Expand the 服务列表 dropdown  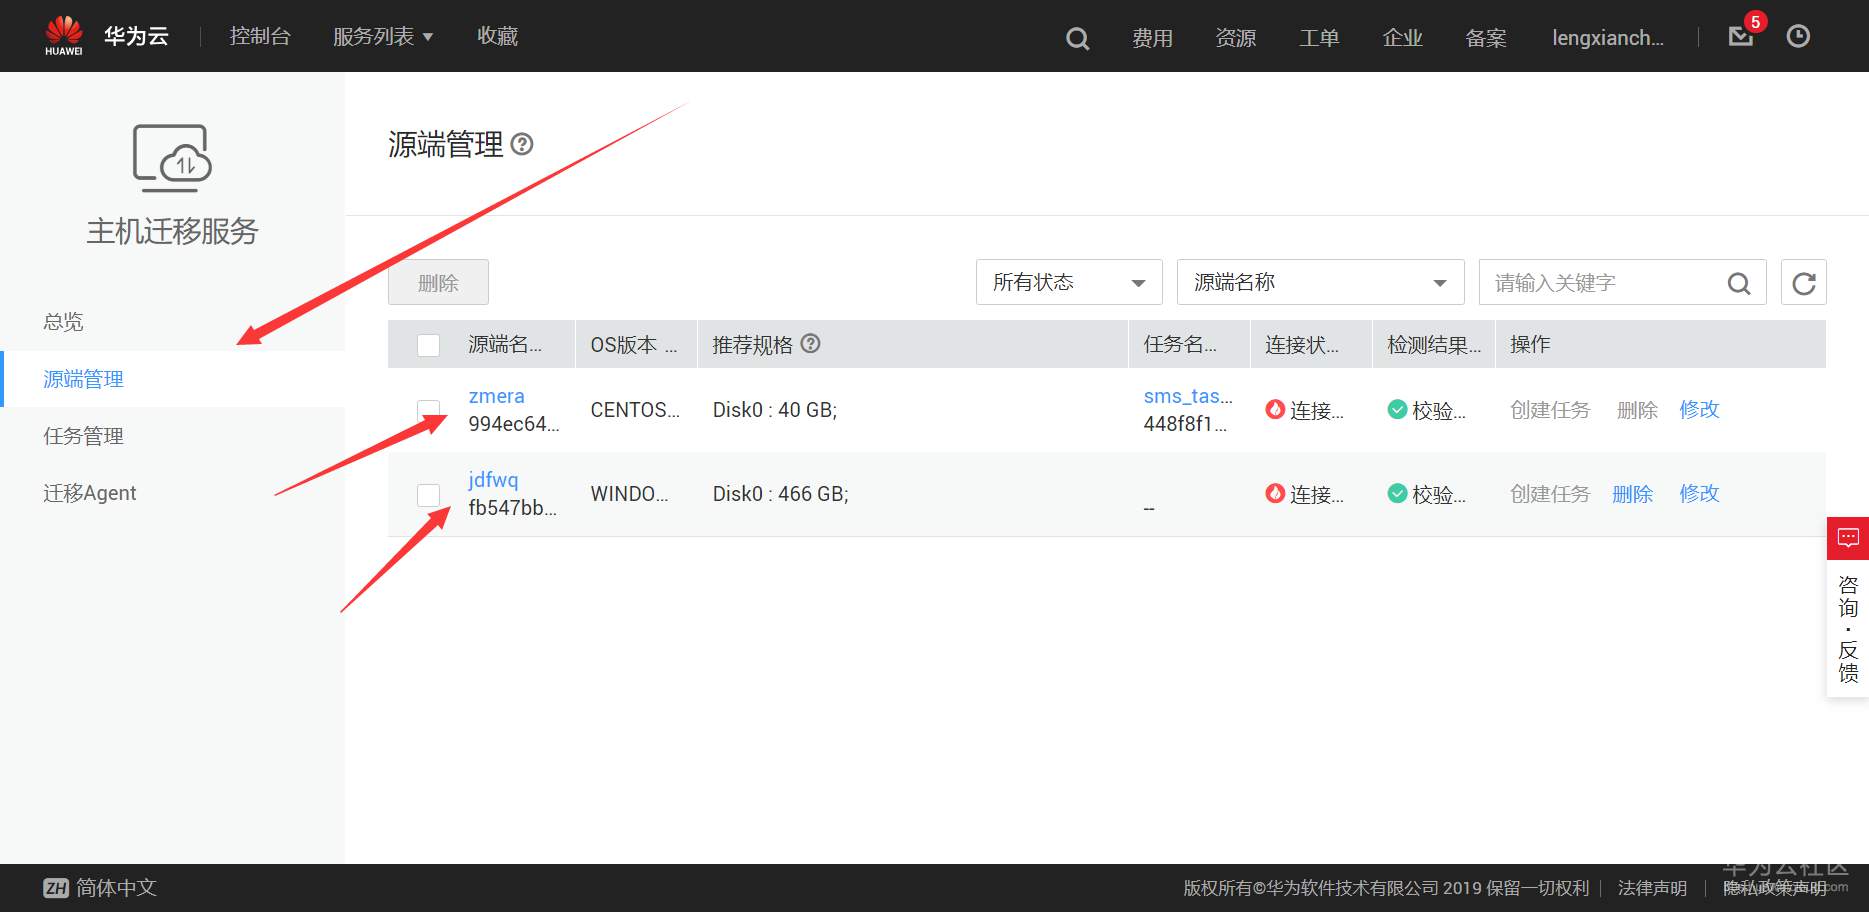click(x=383, y=37)
